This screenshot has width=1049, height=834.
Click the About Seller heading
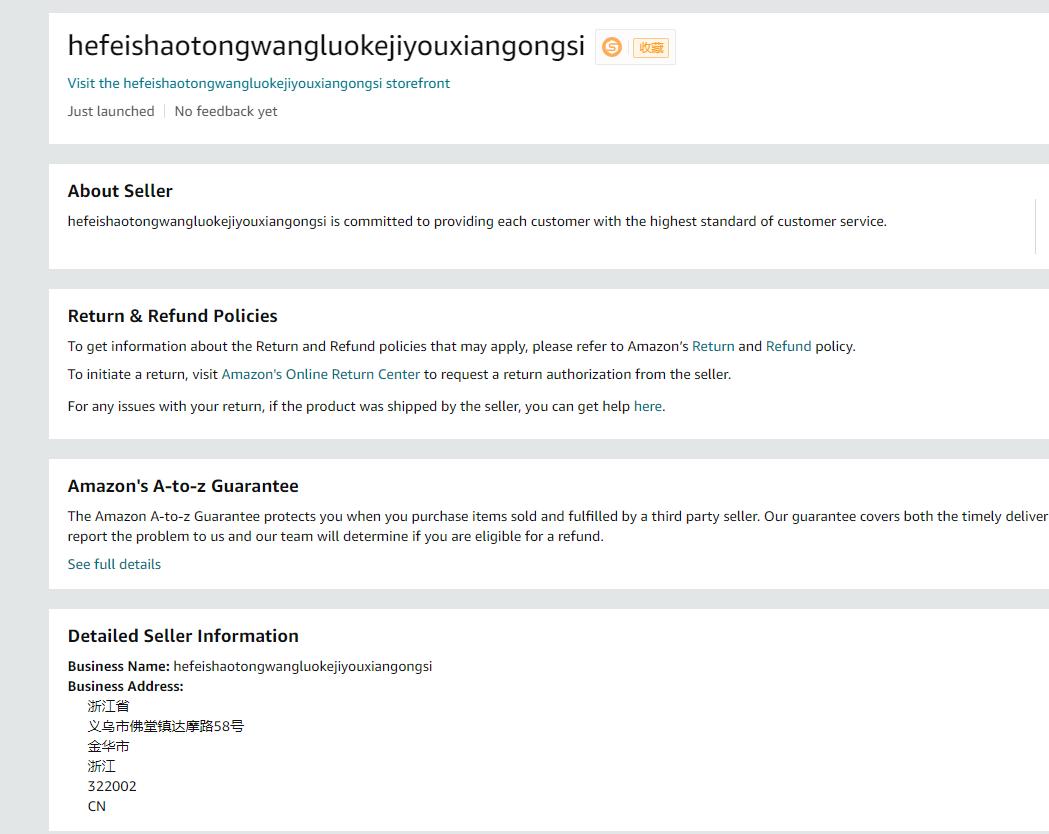pyautogui.click(x=120, y=191)
